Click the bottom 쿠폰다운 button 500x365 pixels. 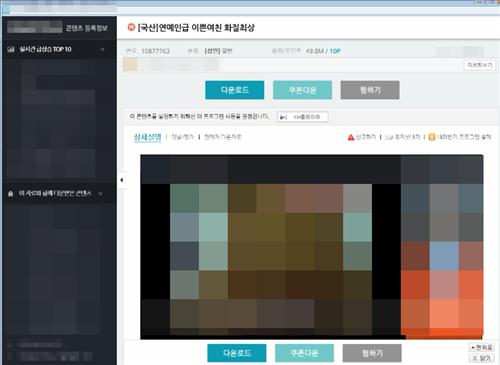(304, 353)
